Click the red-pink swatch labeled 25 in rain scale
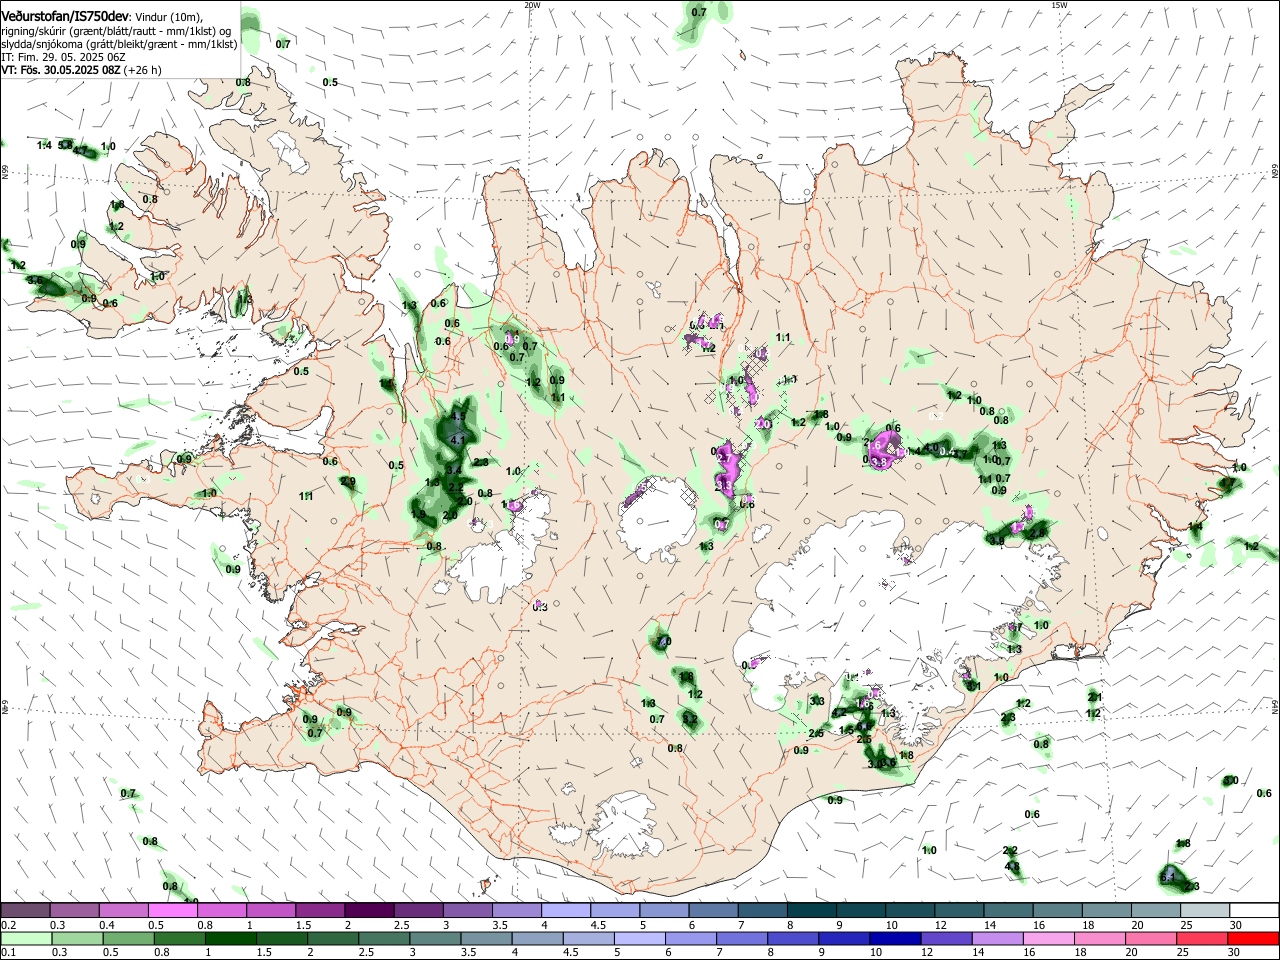Viewport: 1280px width, 960px height. point(1204,938)
